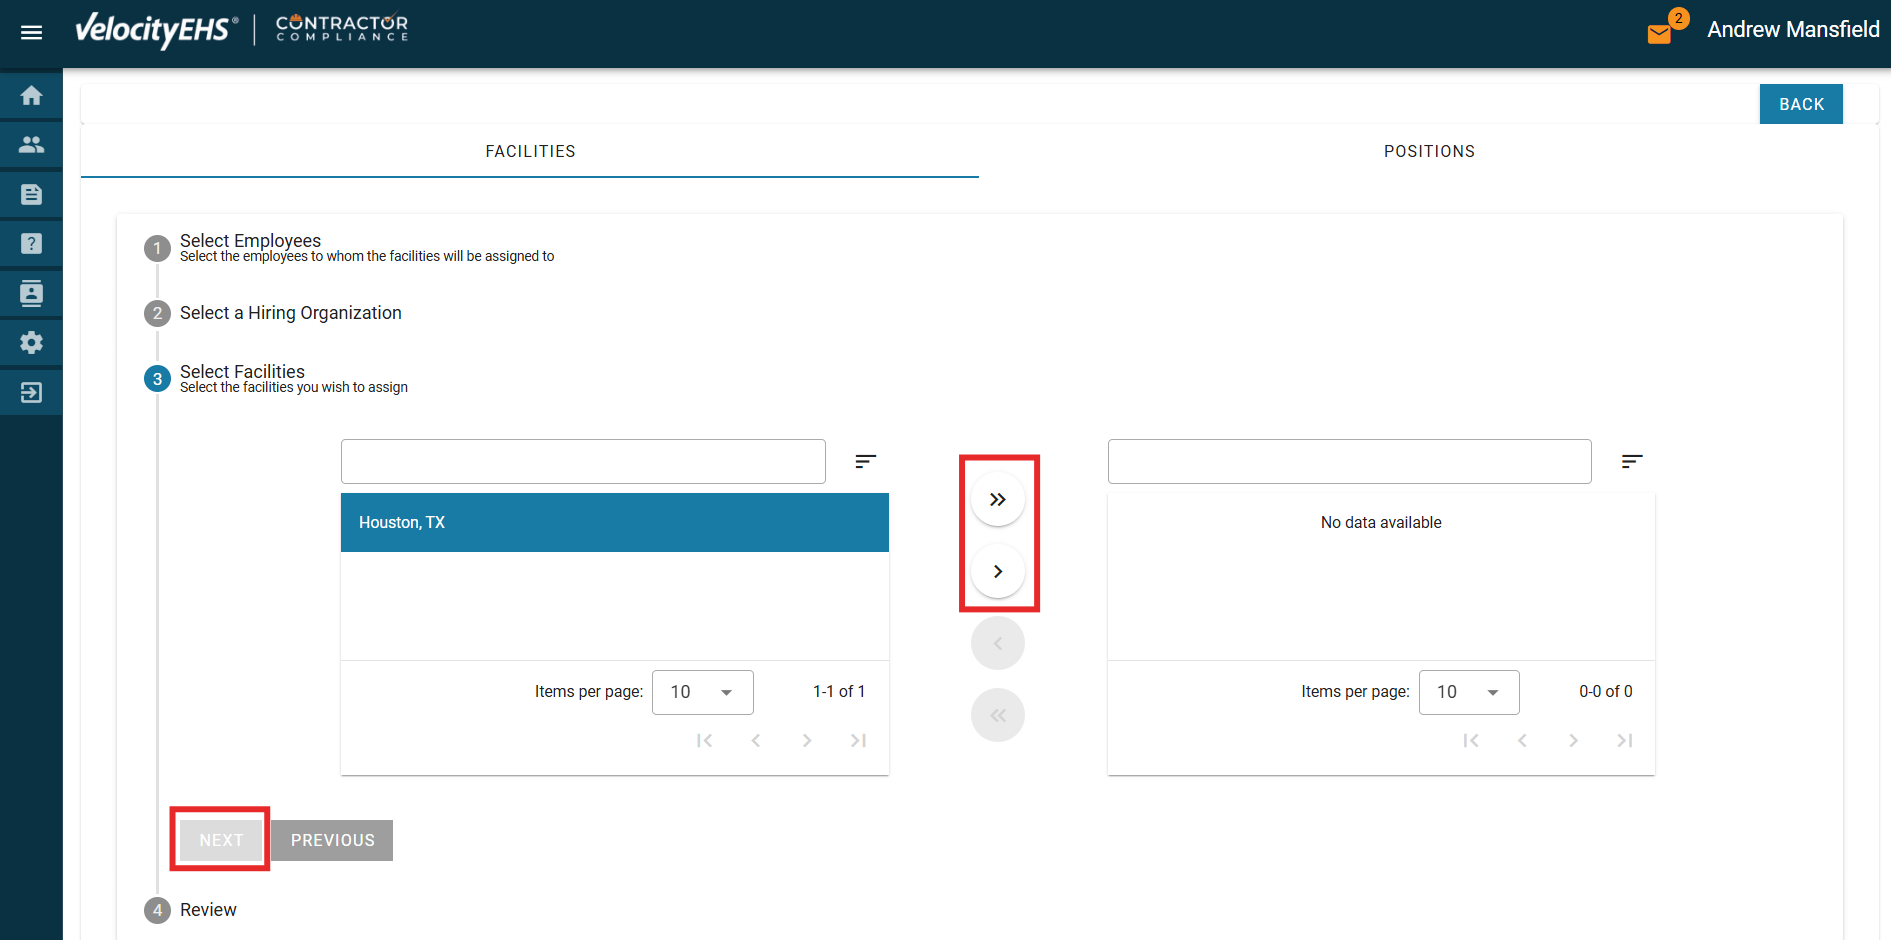
Task: Go to the Home sidebar icon
Action: (31, 96)
